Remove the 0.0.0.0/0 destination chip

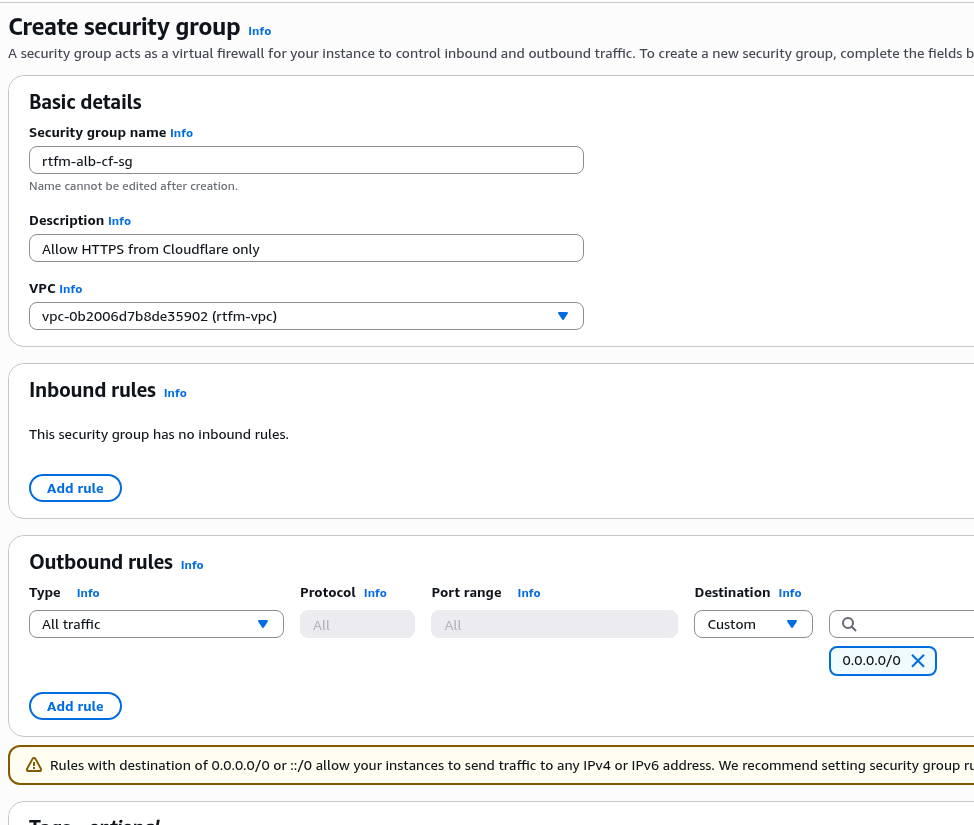[917, 661]
